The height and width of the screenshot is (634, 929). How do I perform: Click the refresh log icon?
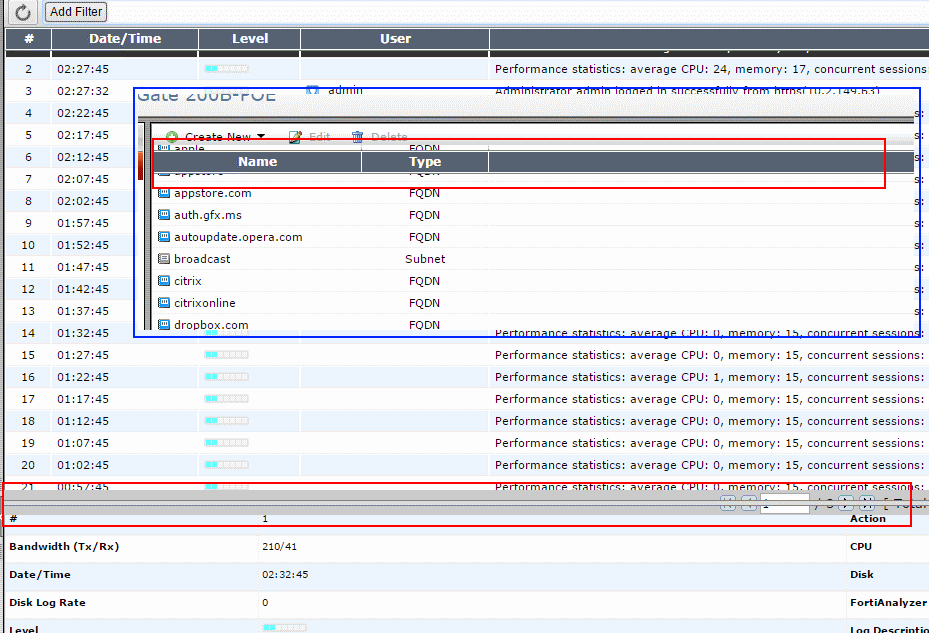pos(23,12)
